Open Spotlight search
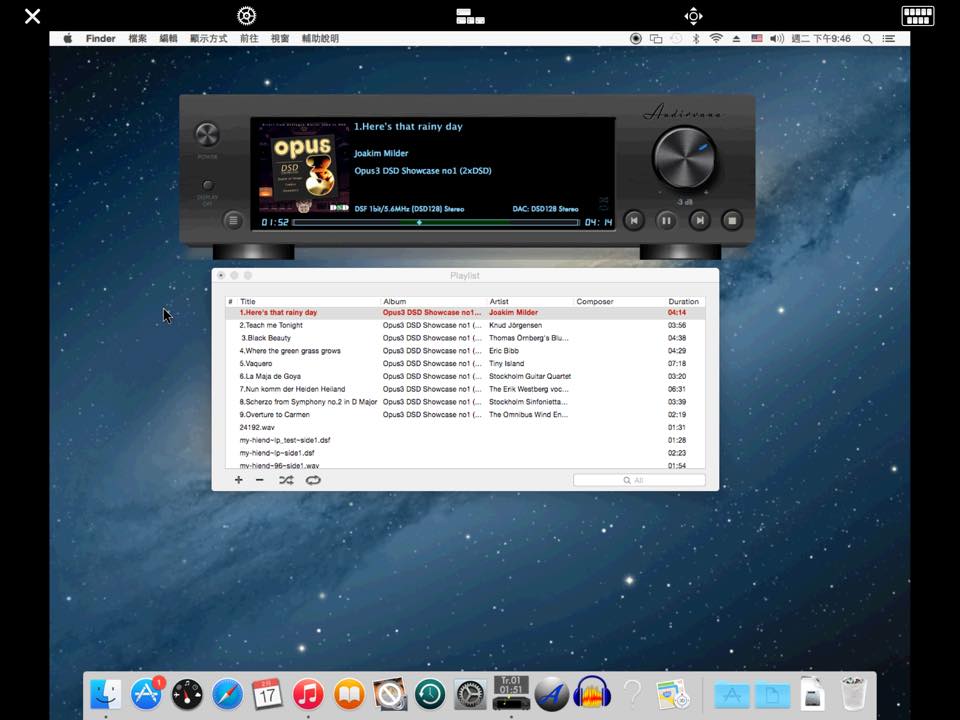 pos(868,39)
